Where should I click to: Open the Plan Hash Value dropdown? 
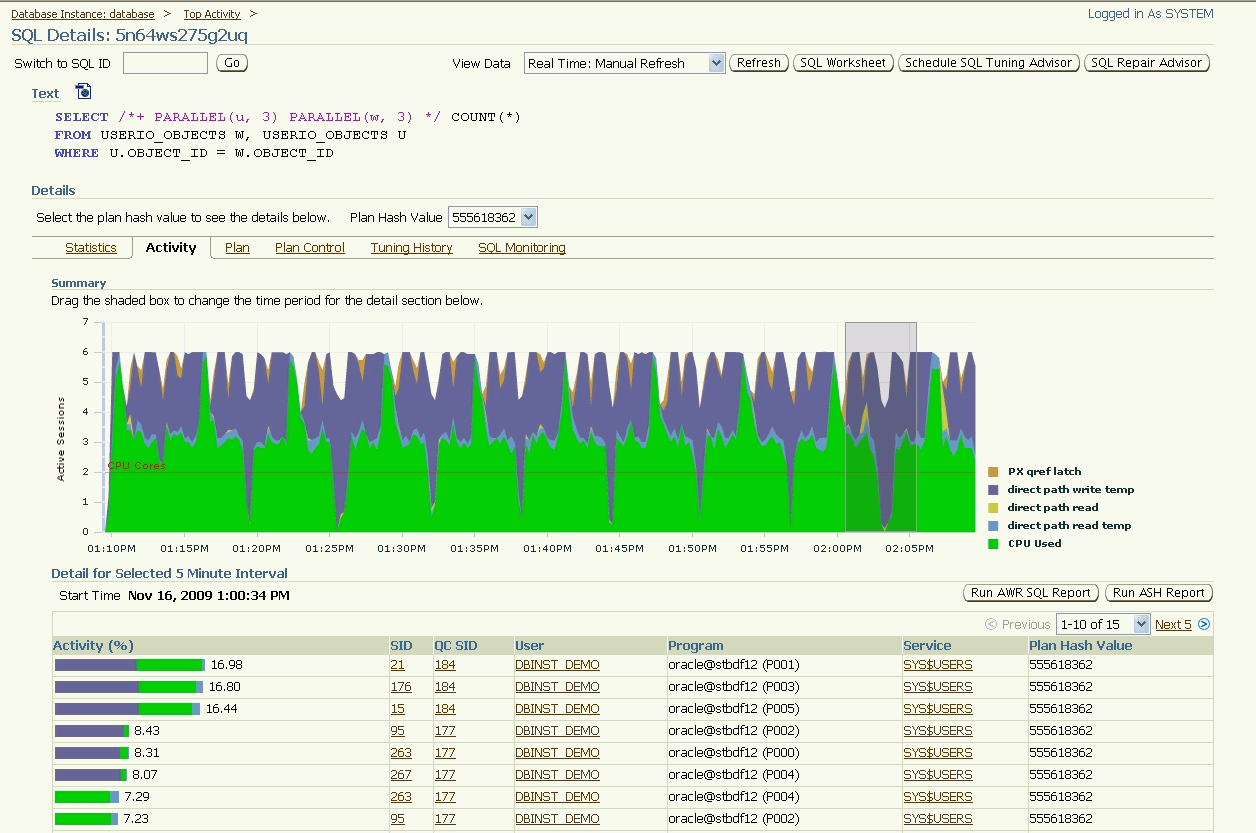(x=493, y=217)
